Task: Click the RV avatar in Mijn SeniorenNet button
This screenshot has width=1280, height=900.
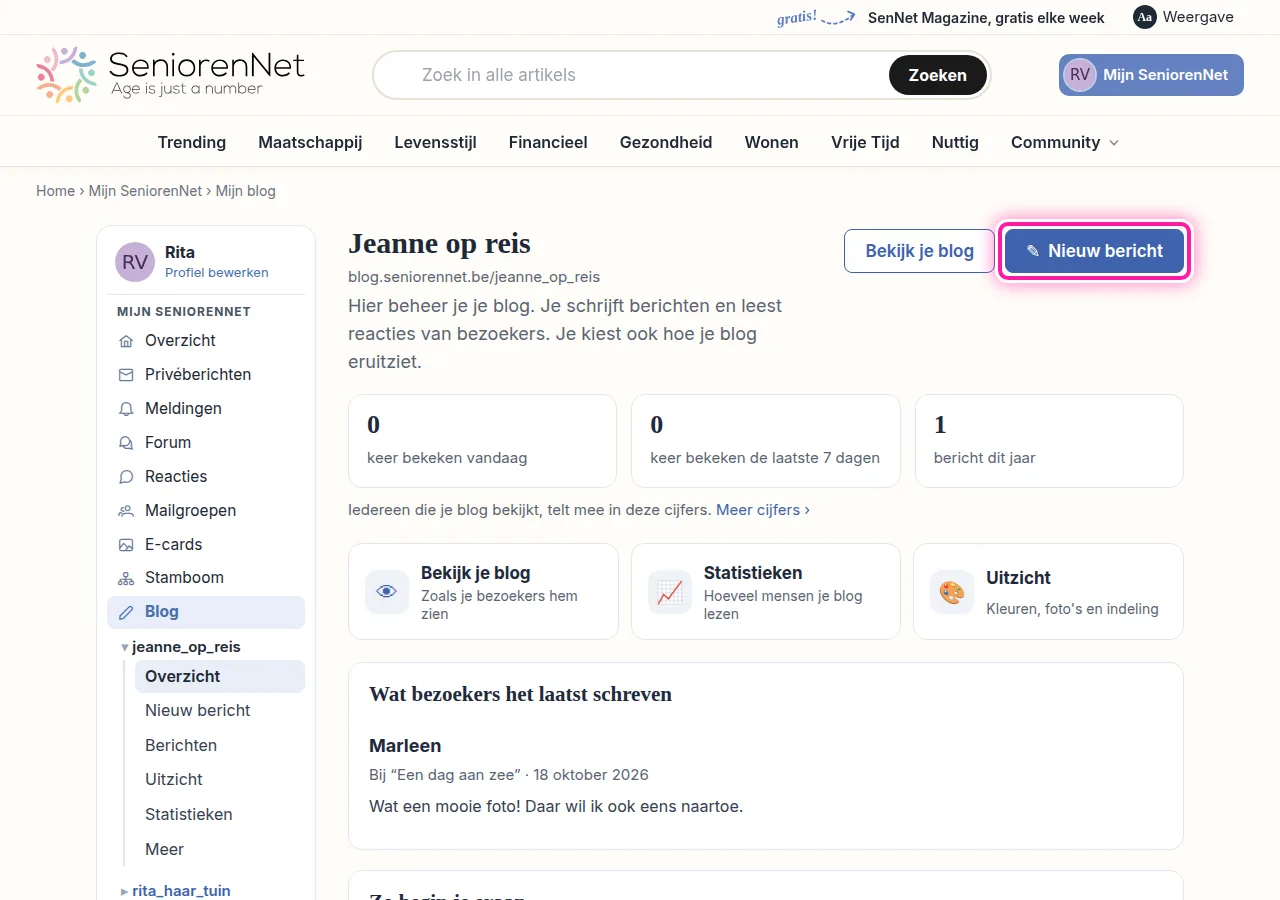Action: coord(1080,75)
